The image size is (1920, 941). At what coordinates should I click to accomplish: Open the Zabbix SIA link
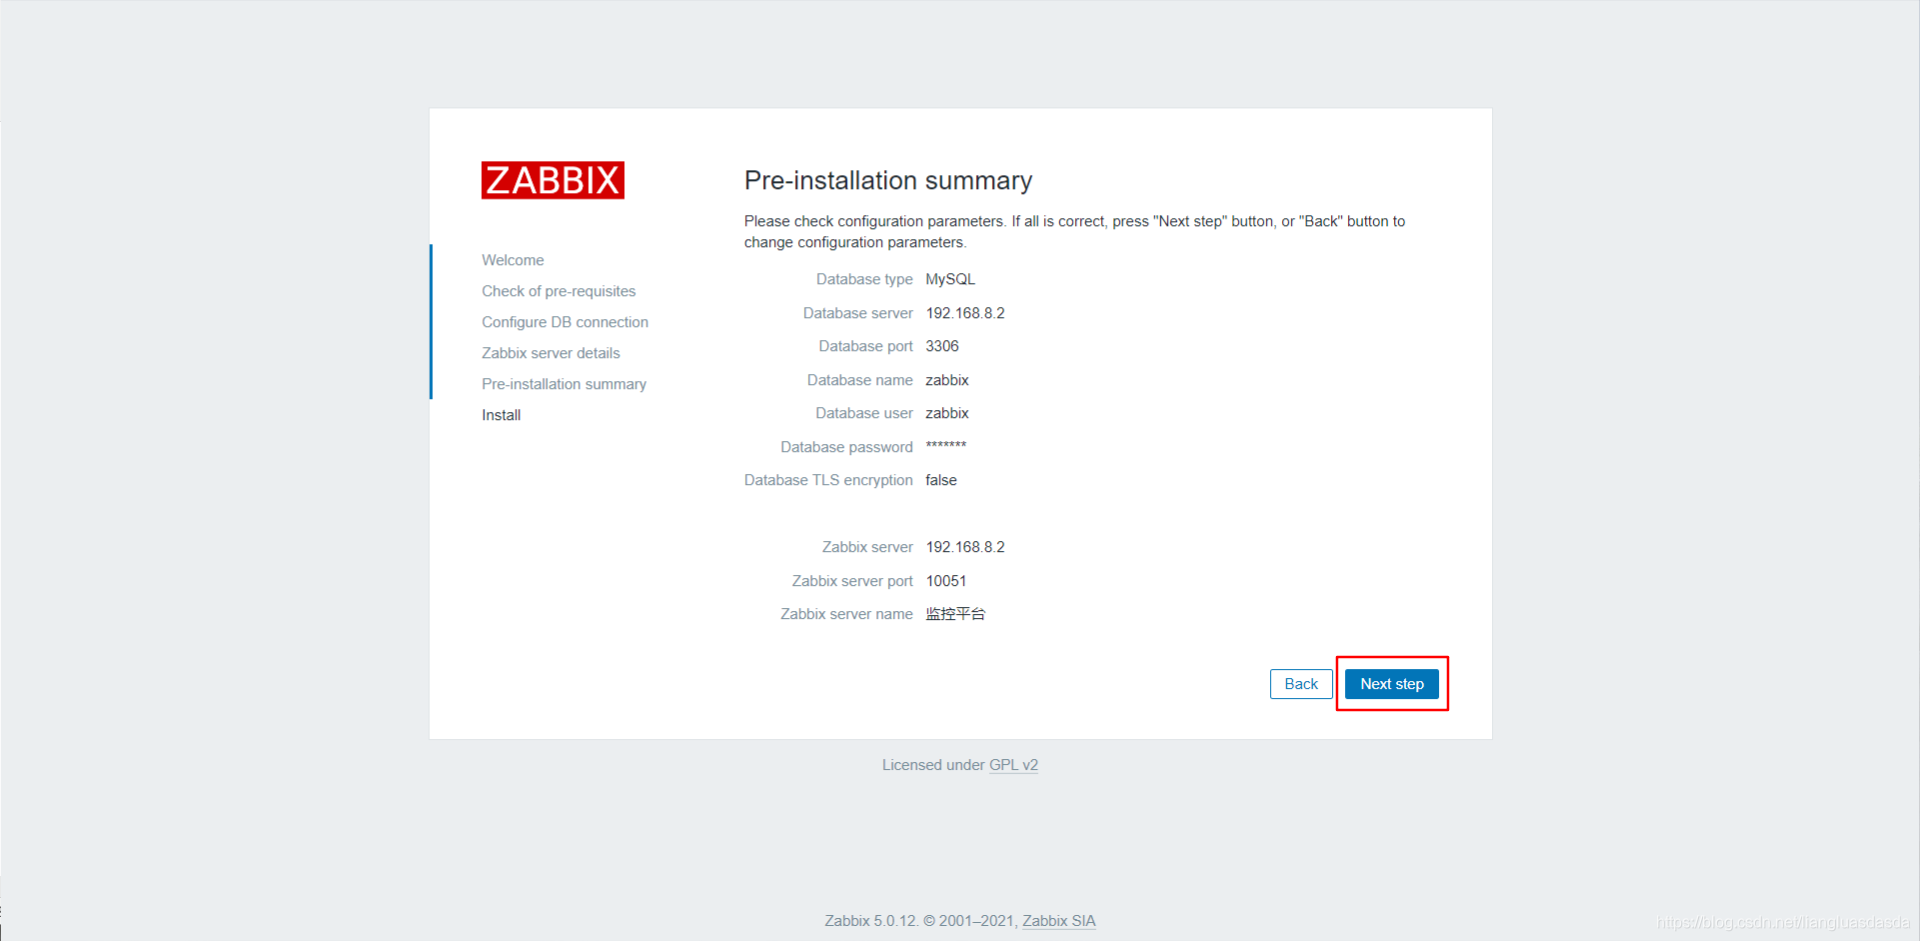tap(1059, 921)
